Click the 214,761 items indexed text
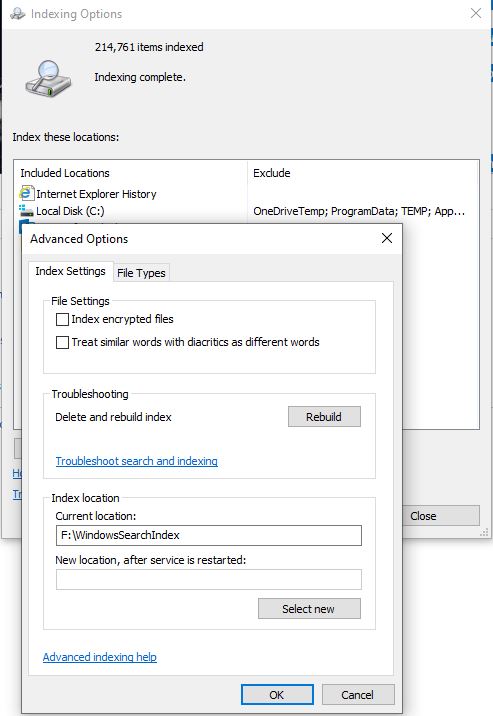The width and height of the screenshot is (493, 716). tap(149, 47)
